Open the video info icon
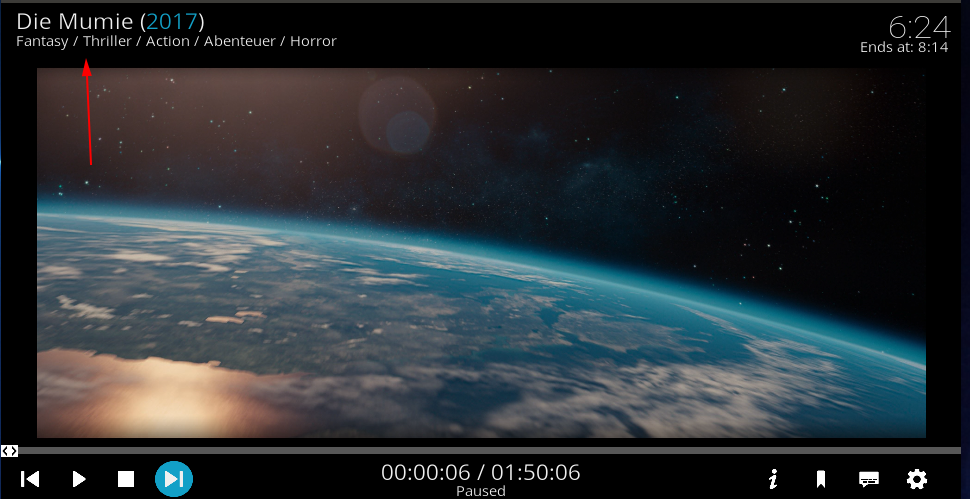 [x=772, y=479]
